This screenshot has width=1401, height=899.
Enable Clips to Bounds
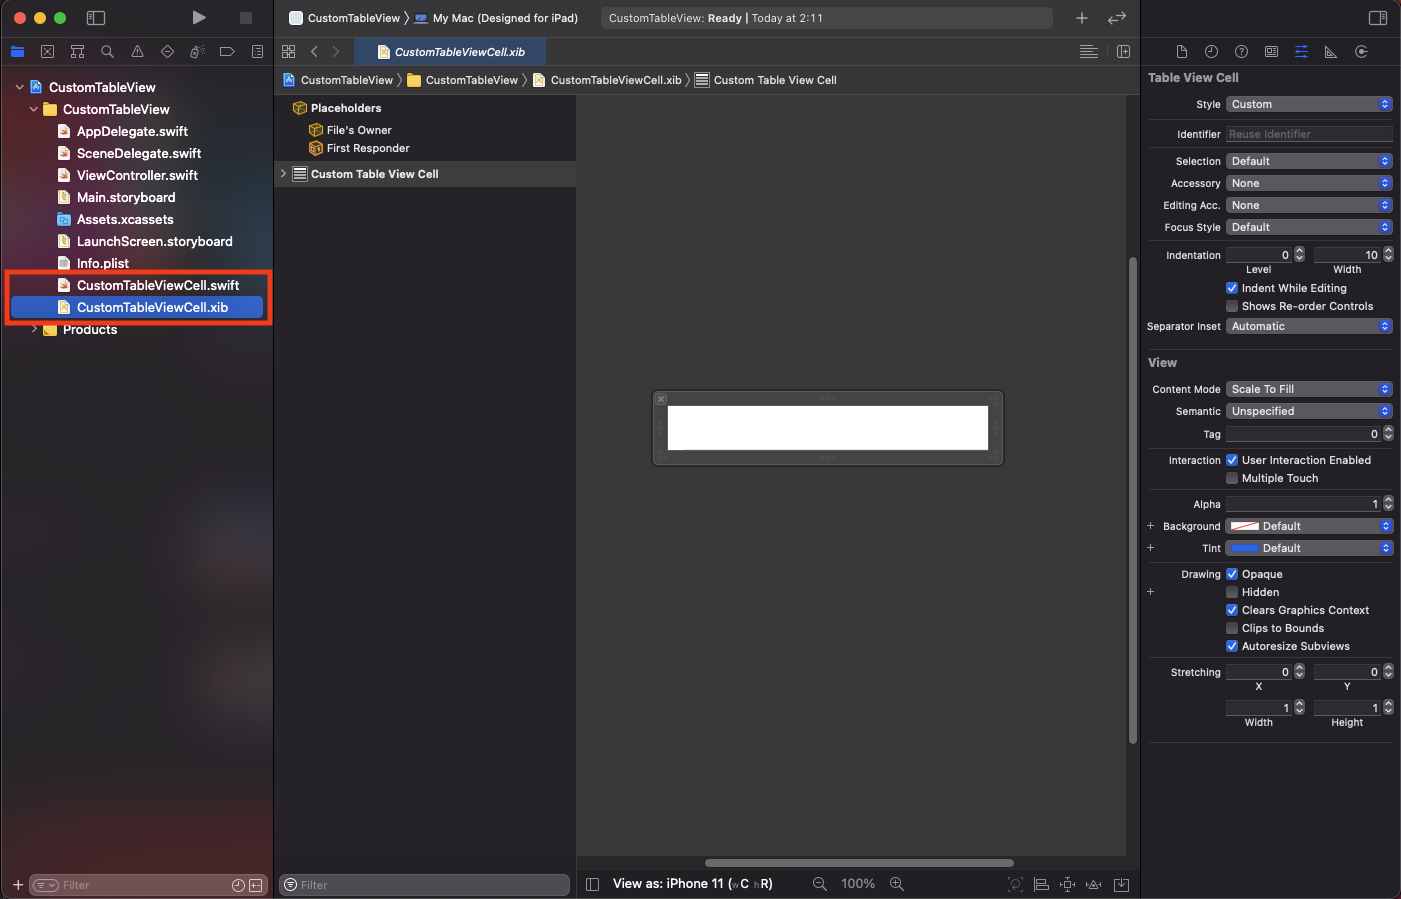tap(1232, 628)
